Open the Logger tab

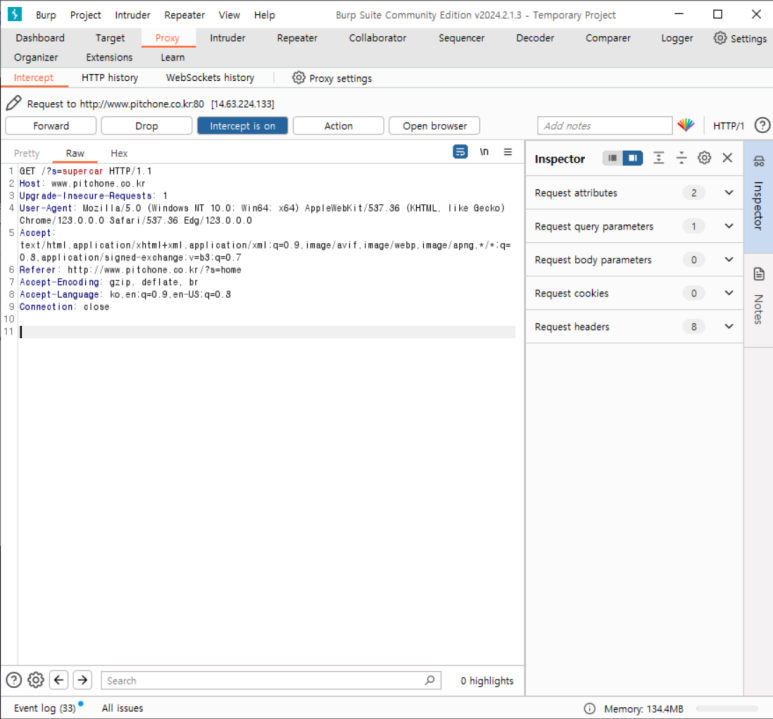click(x=677, y=38)
